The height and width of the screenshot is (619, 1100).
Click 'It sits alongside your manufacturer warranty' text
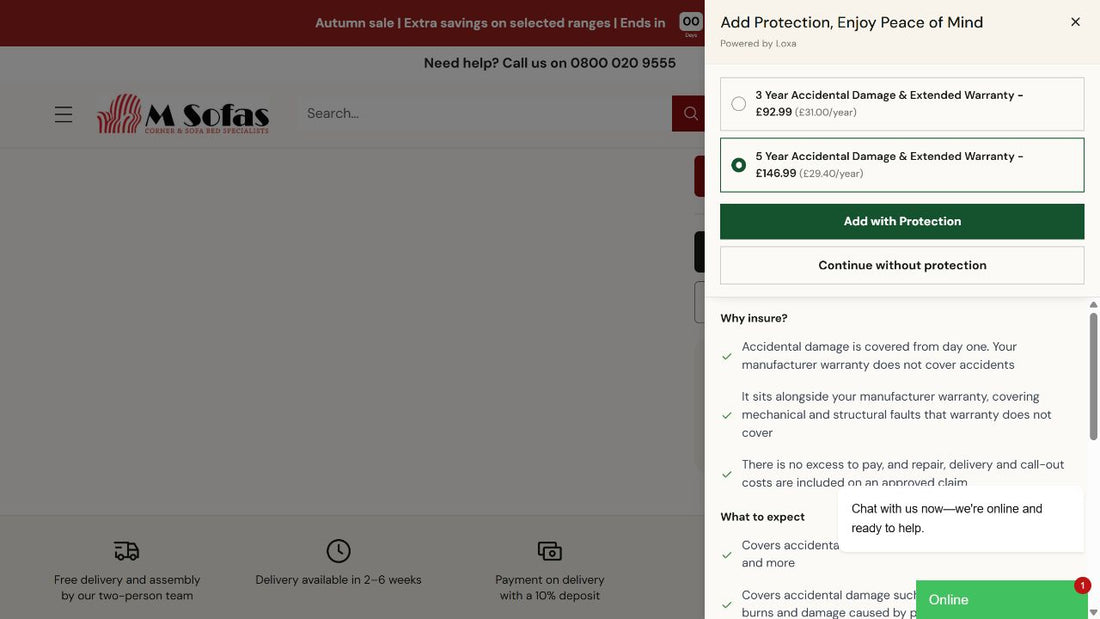tap(897, 415)
